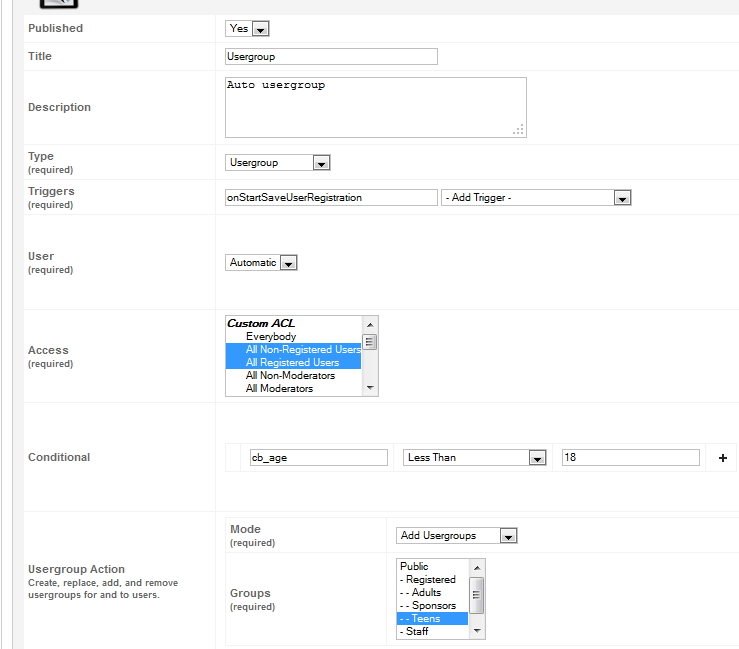Open the User Automatic dropdown
Image resolution: width=739 pixels, height=649 pixels.
click(261, 263)
